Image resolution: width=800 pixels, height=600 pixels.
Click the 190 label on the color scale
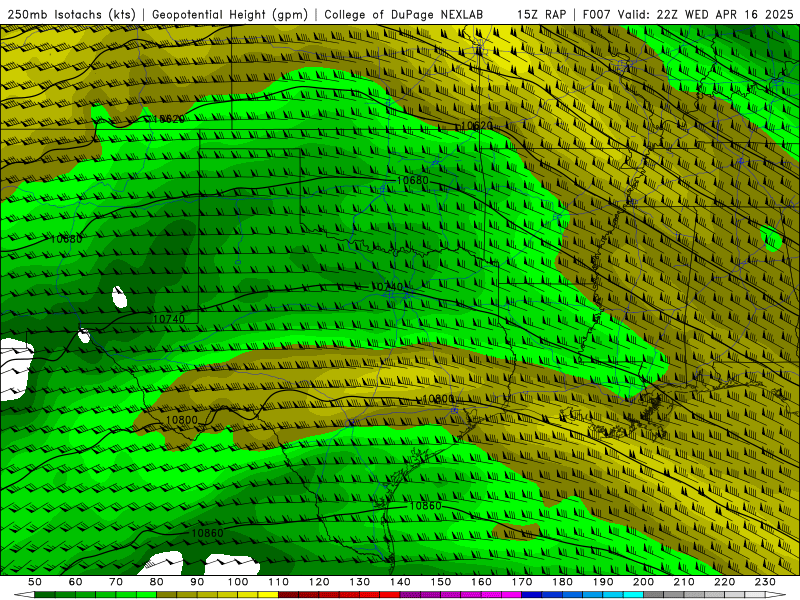tap(603, 582)
